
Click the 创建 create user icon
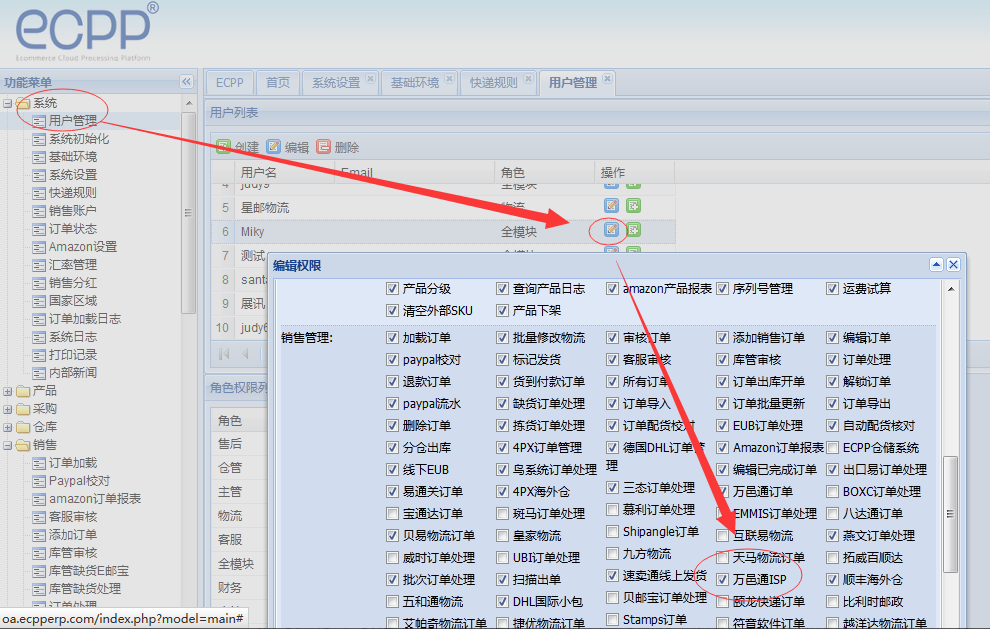(224, 147)
